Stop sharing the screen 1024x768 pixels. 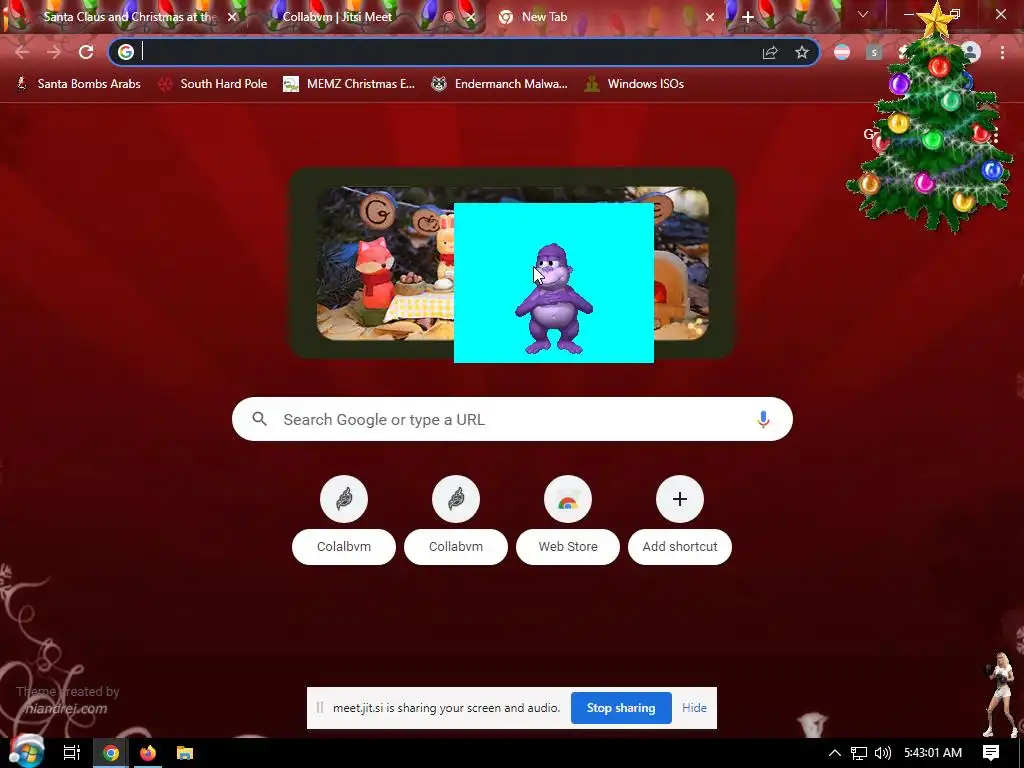(621, 708)
